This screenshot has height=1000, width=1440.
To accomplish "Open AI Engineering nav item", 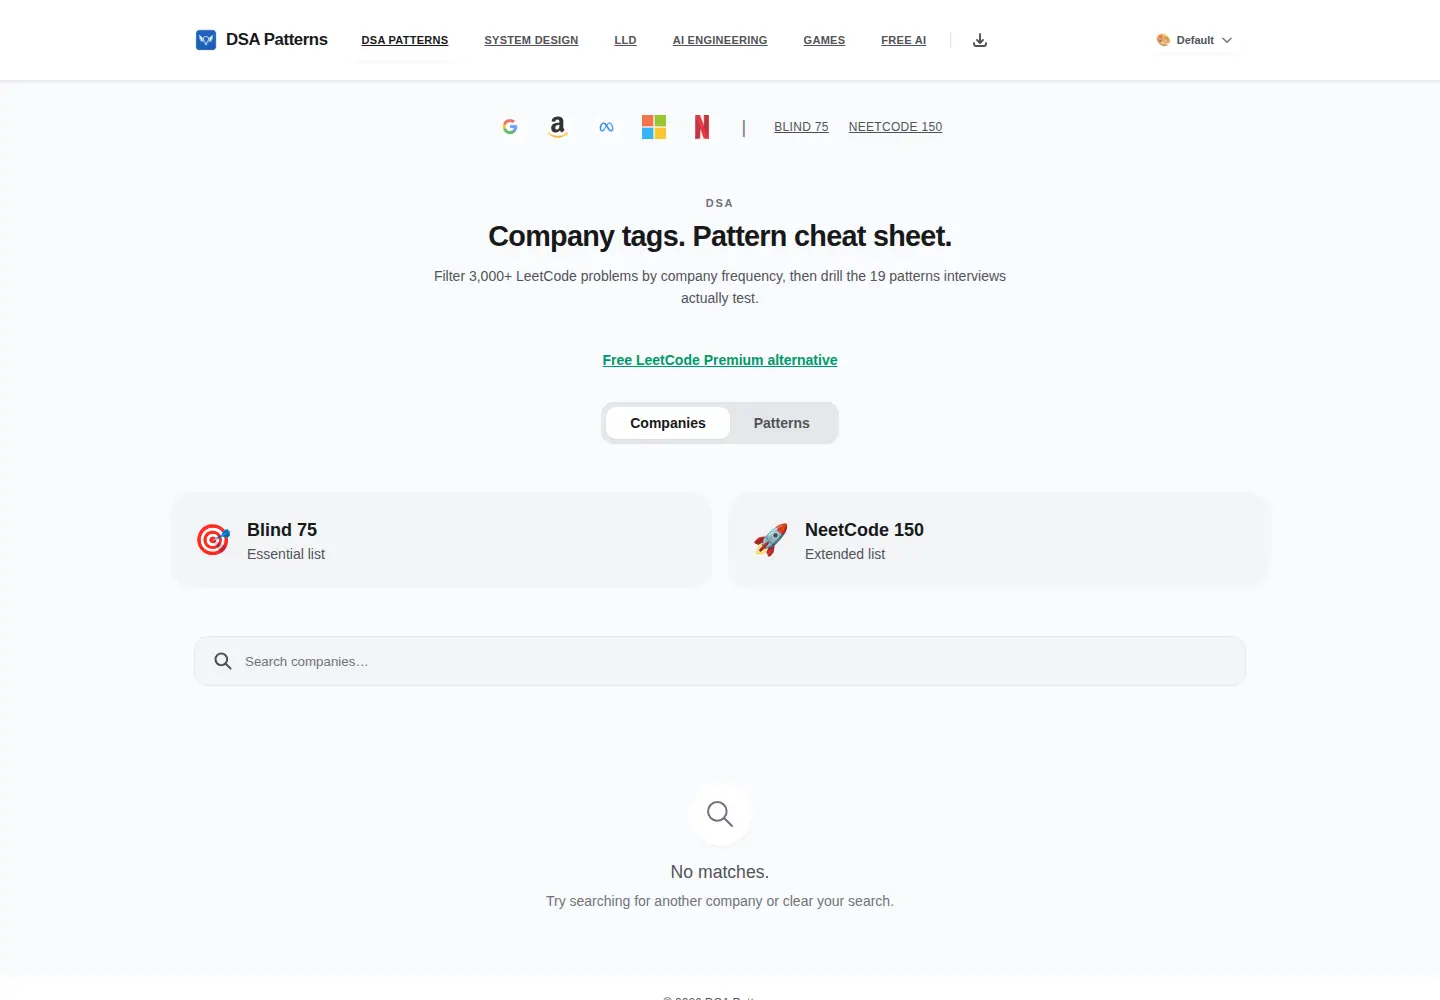I will pos(720,40).
